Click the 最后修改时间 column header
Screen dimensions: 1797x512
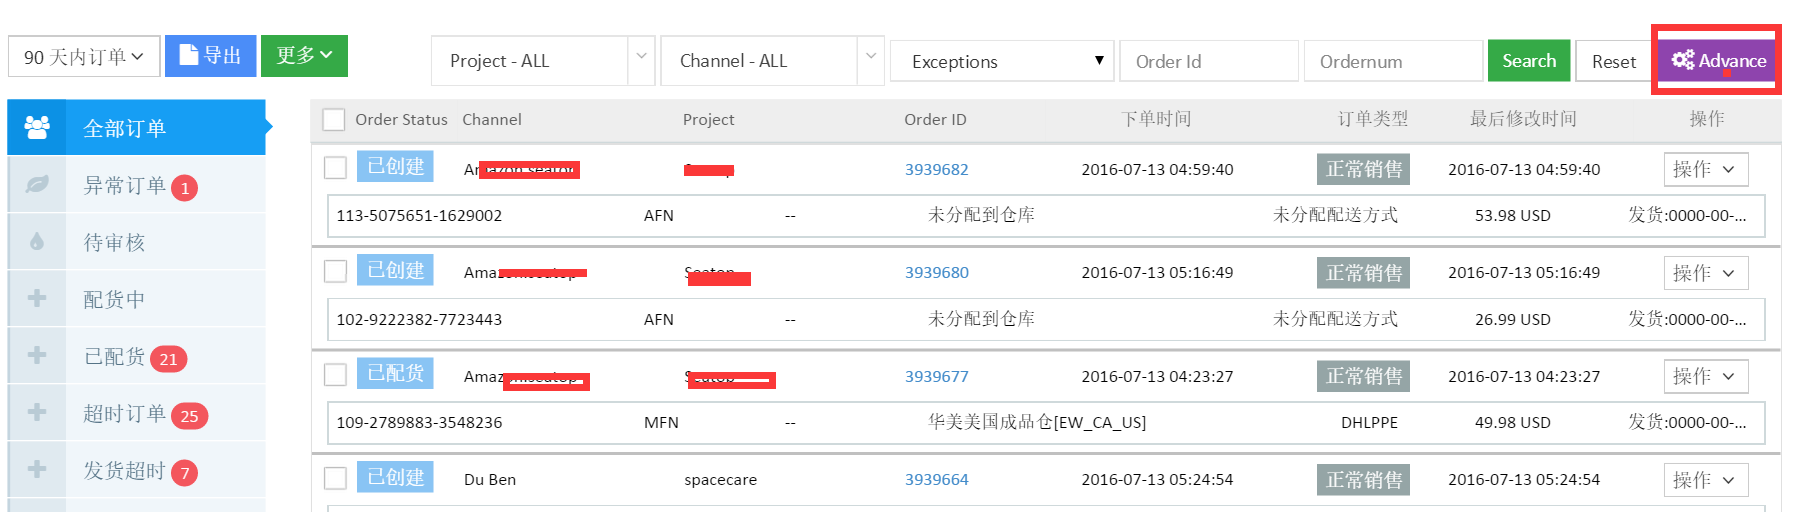pyautogui.click(x=1523, y=119)
